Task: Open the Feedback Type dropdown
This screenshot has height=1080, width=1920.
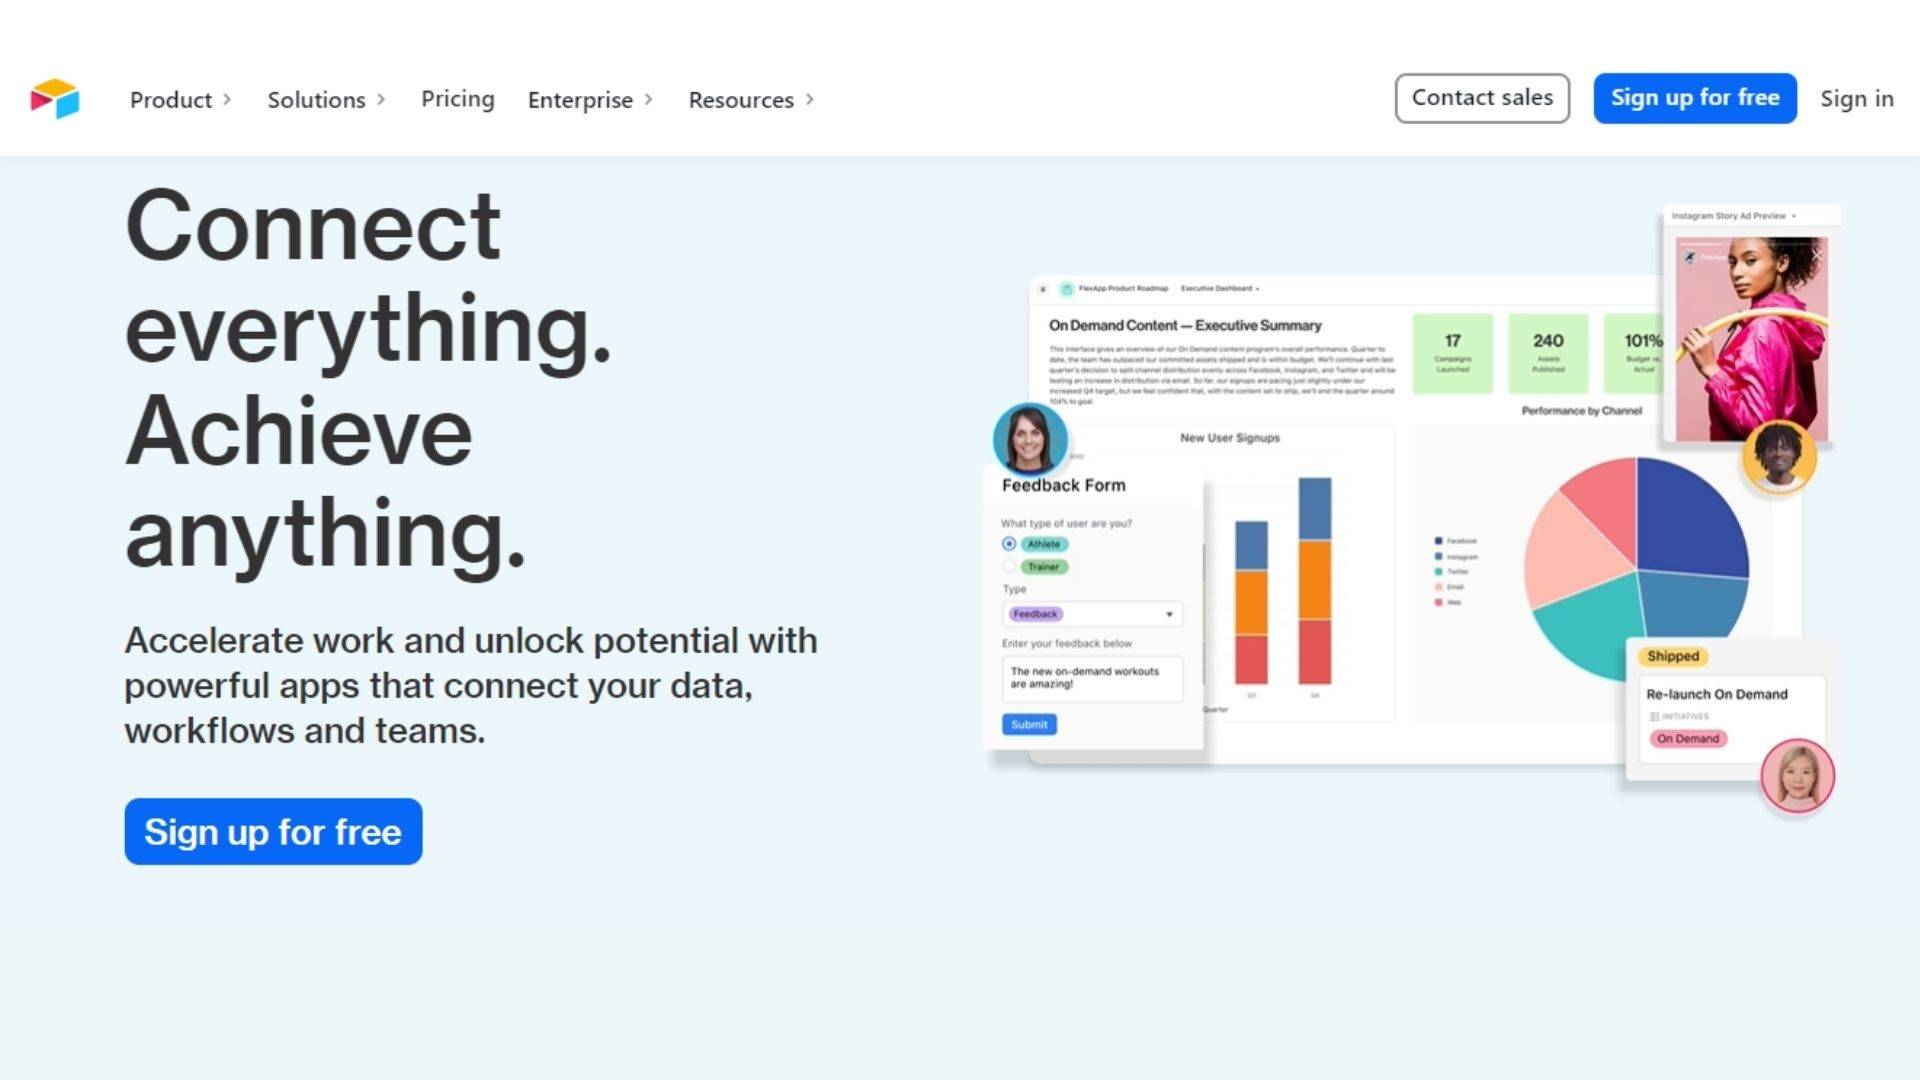Action: point(1089,613)
